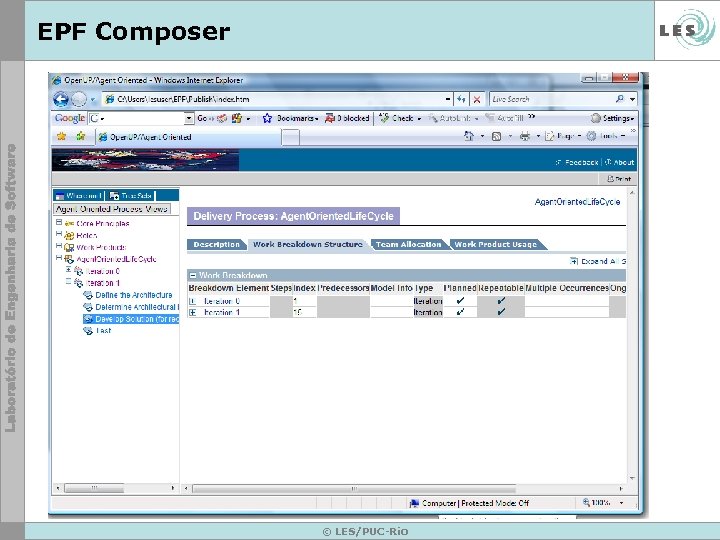Click the Tree Sets button
720x540 pixels.
[x=131, y=196]
